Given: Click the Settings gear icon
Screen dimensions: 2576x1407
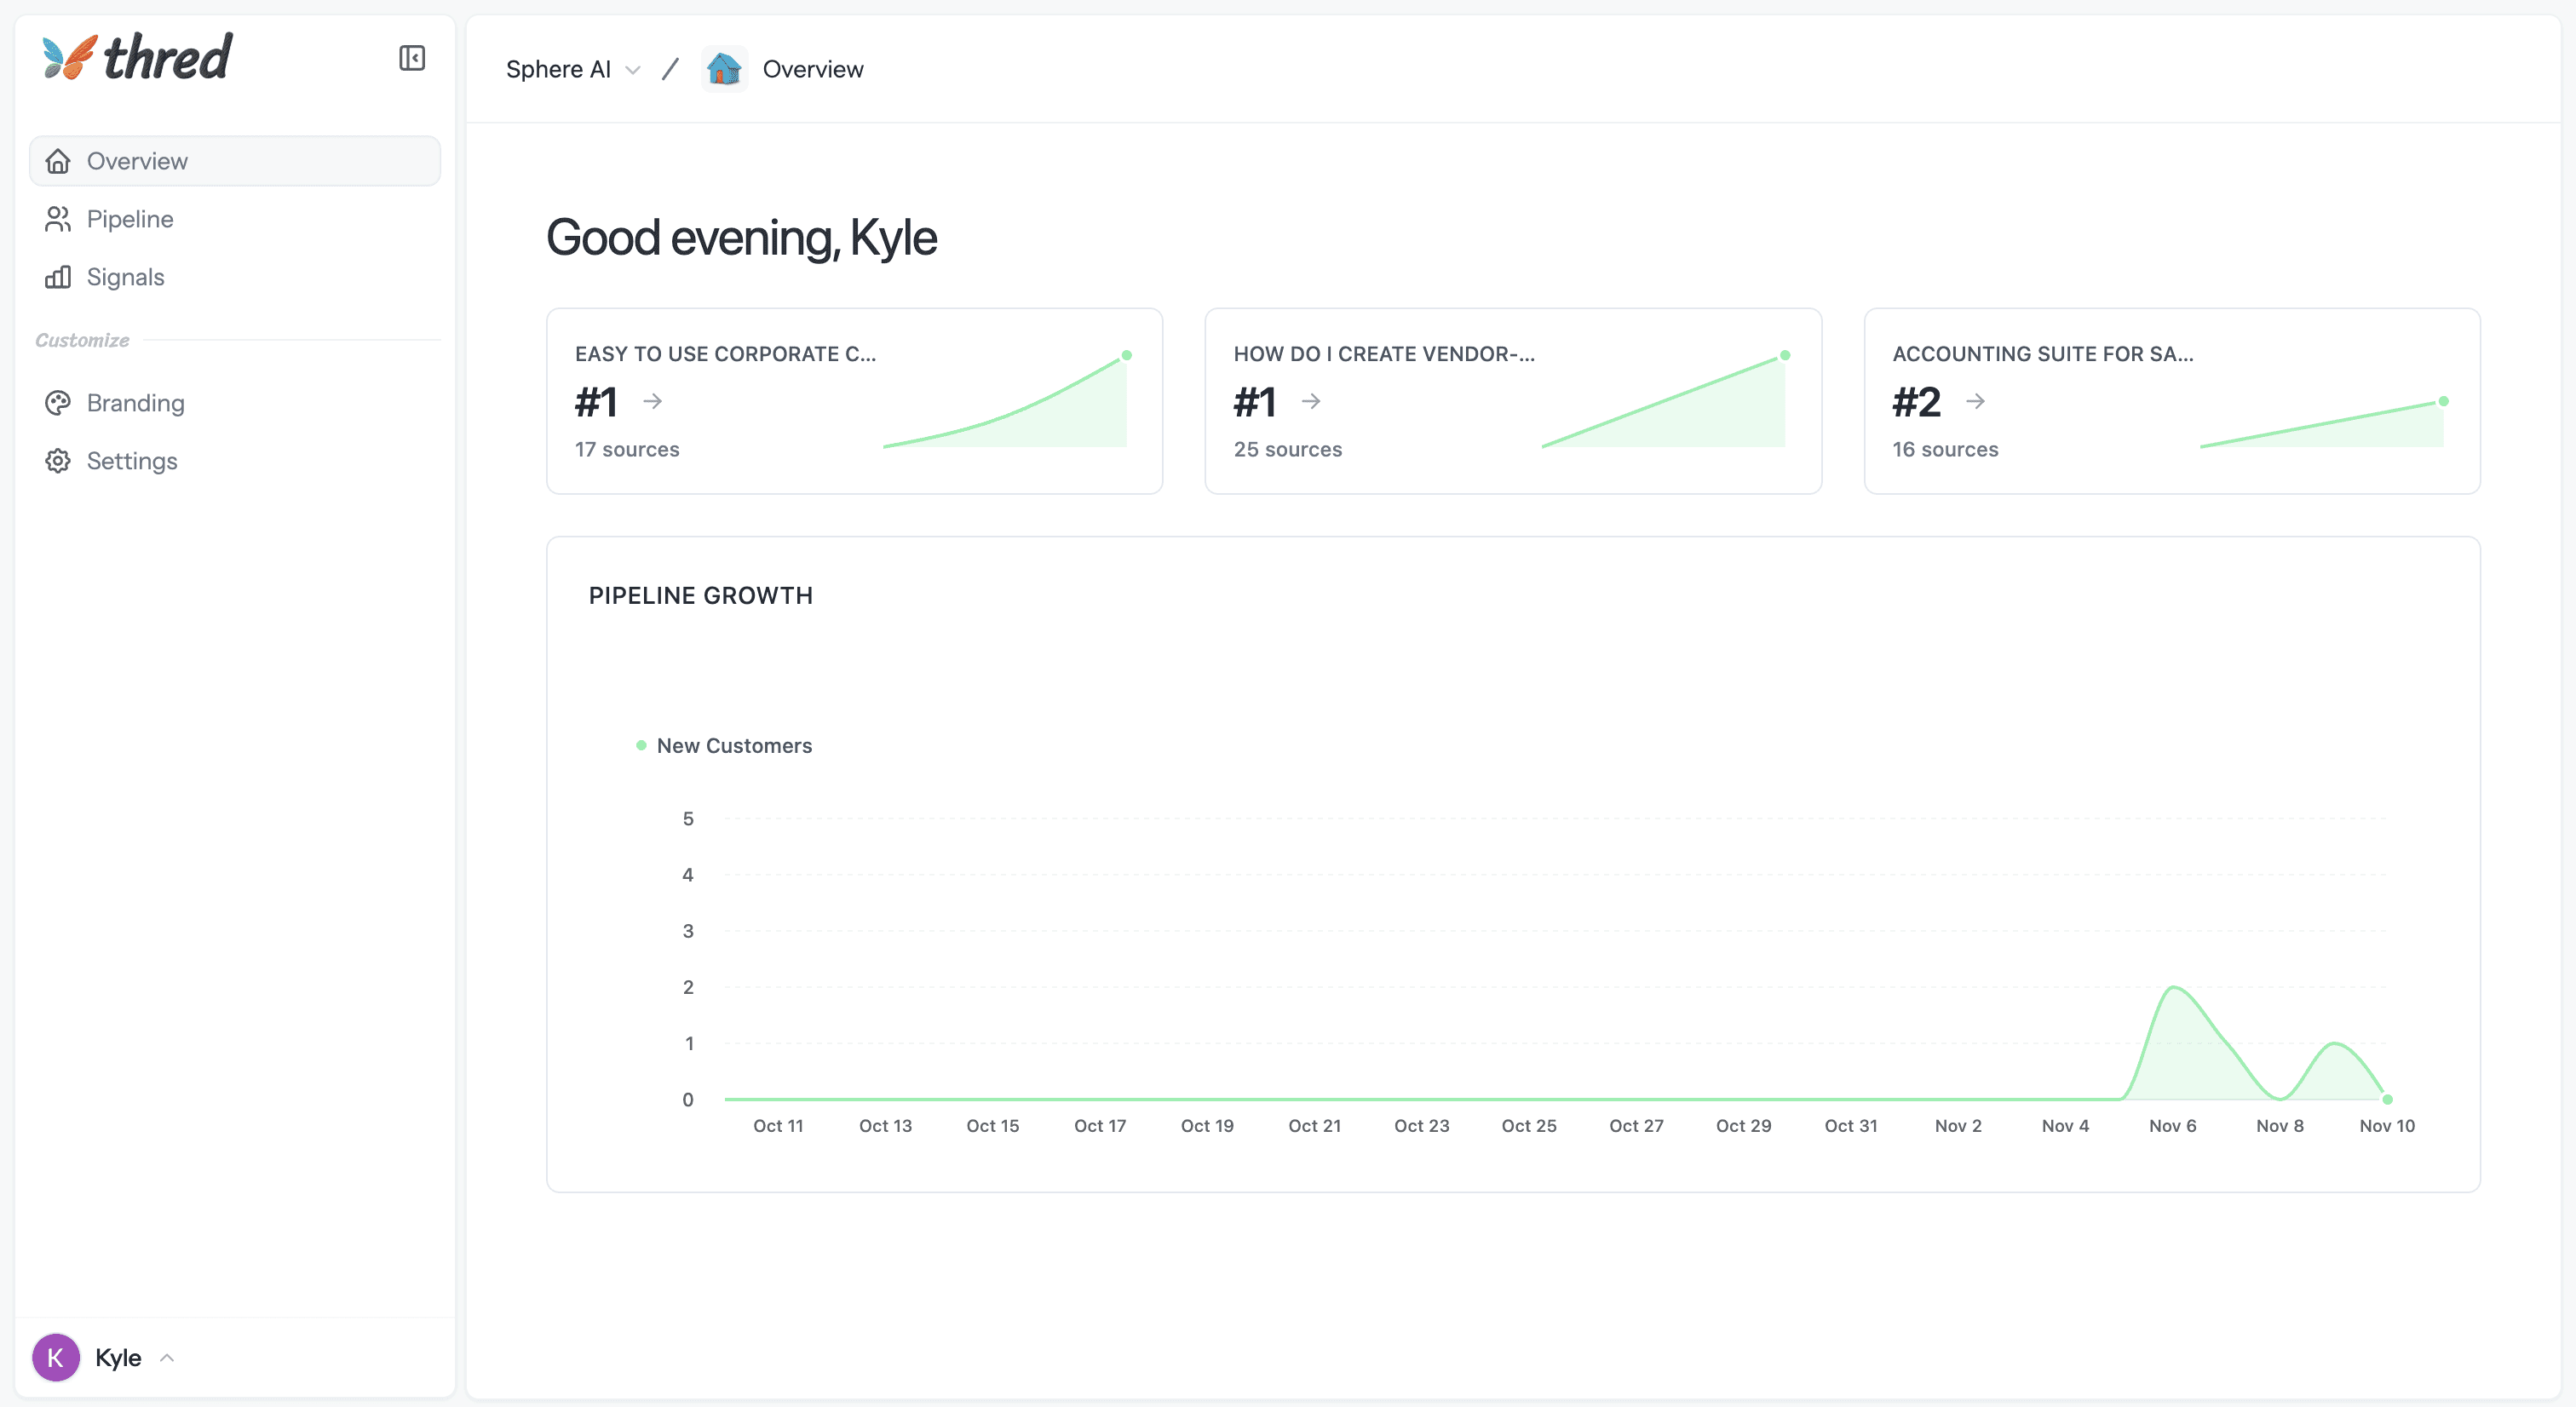Looking at the screenshot, I should pos(58,461).
